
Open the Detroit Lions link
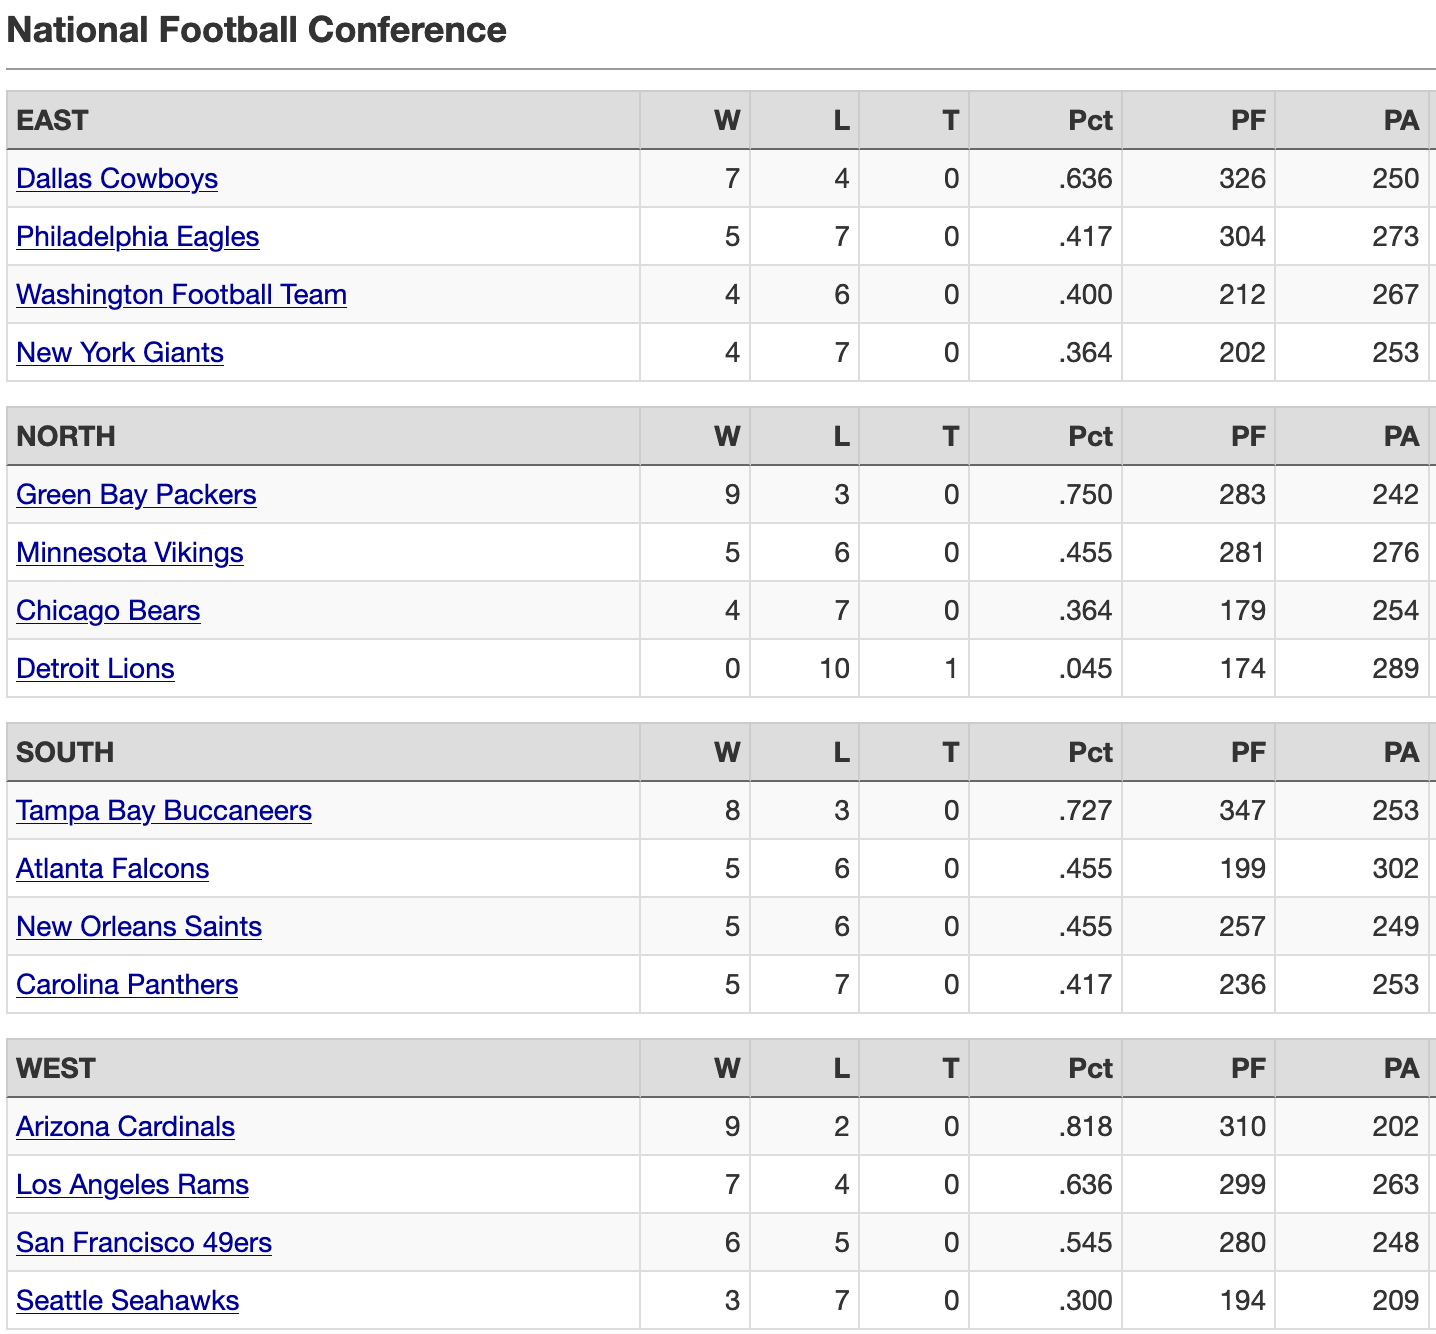pos(95,669)
